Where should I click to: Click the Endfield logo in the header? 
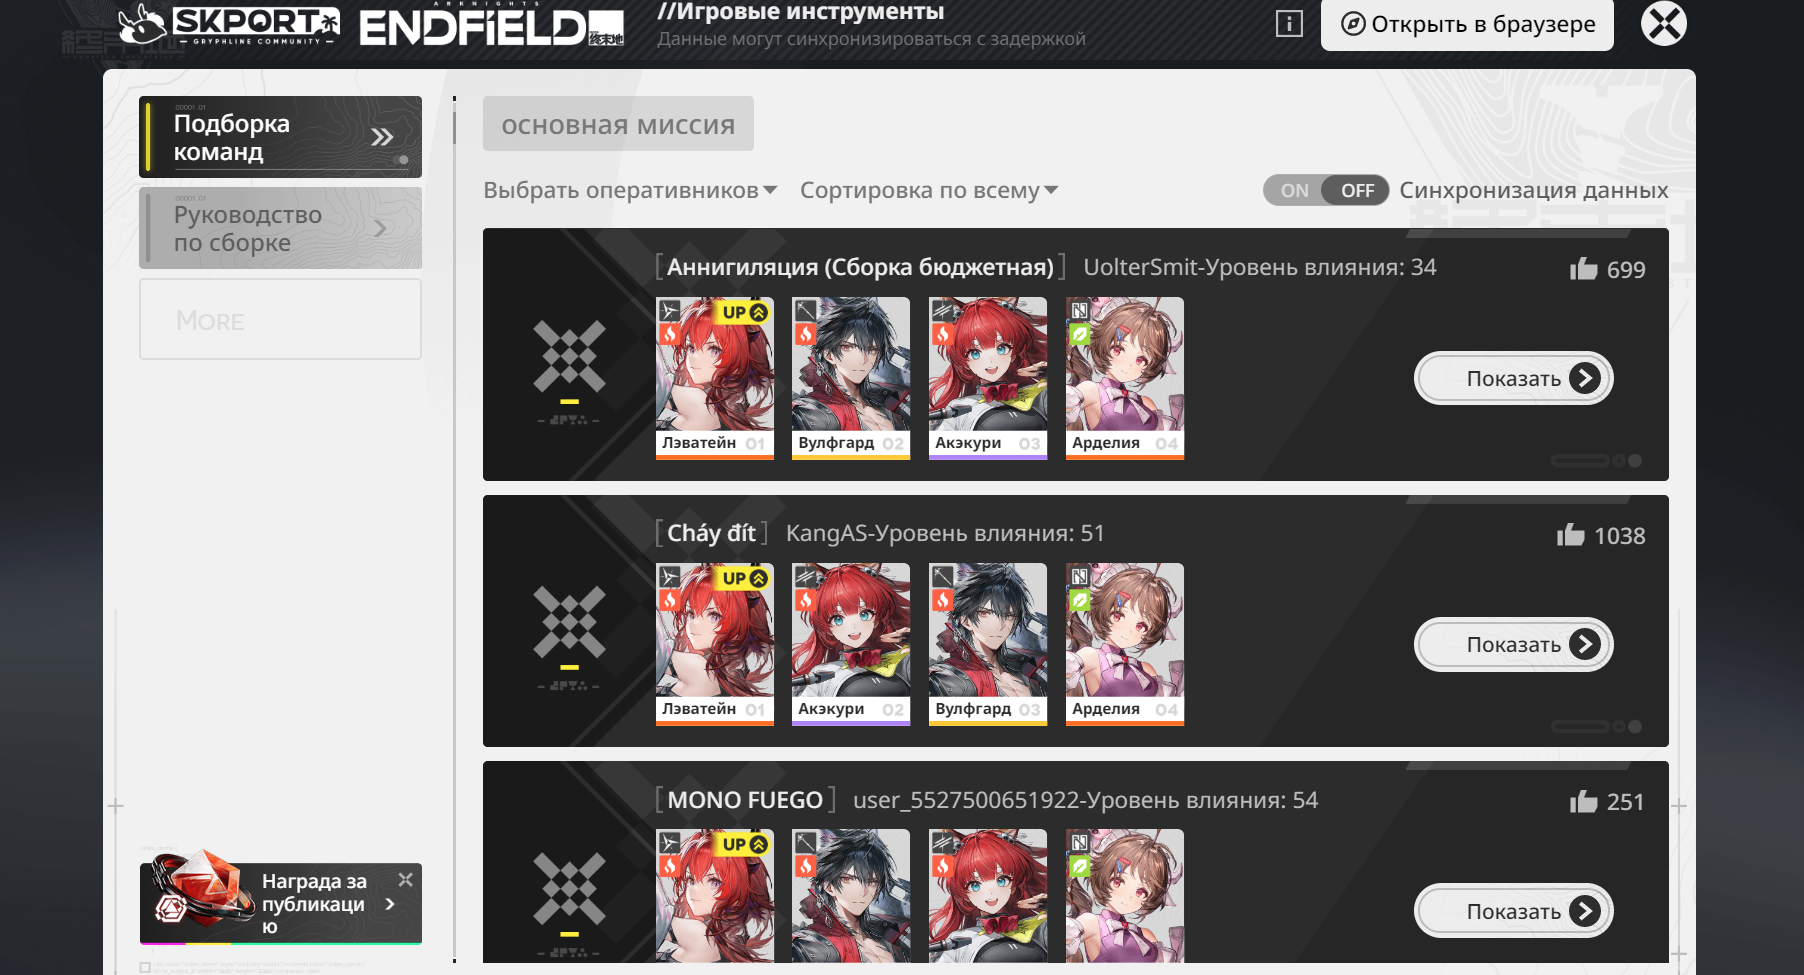point(492,27)
